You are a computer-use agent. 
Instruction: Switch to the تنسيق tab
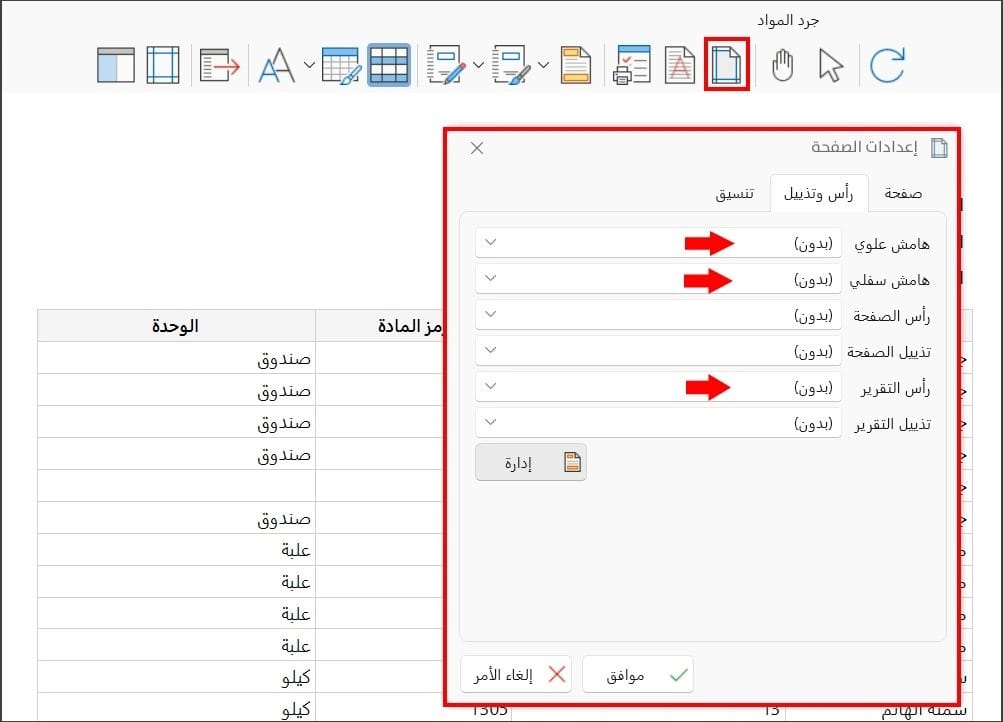[x=734, y=193]
